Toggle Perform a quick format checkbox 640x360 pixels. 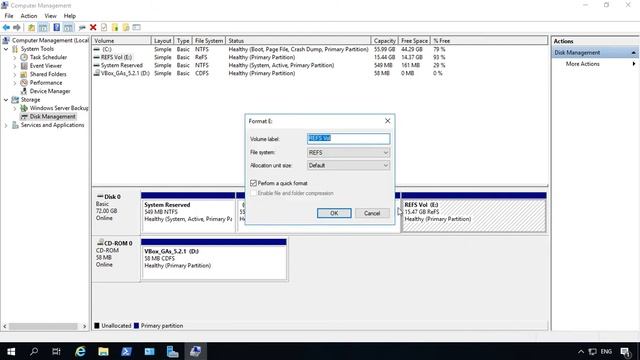(x=253, y=183)
